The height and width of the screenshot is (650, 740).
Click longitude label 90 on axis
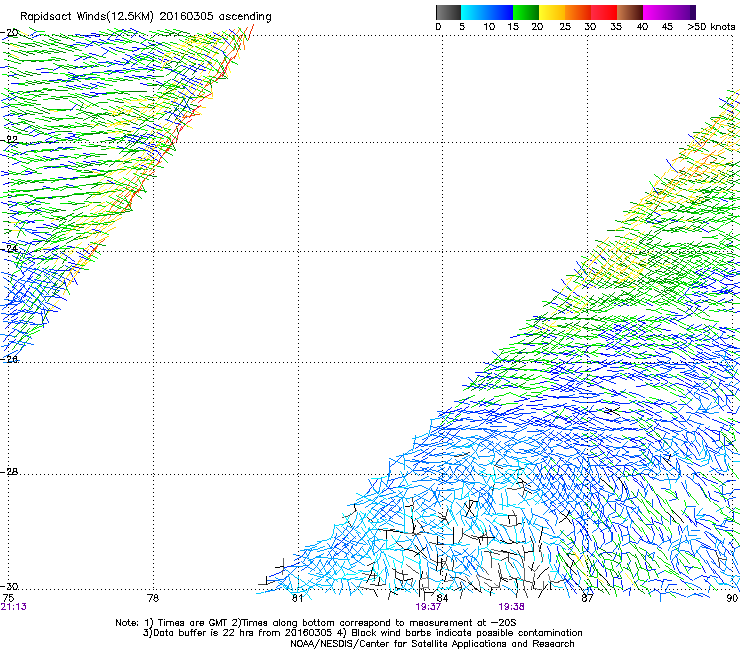pos(732,598)
